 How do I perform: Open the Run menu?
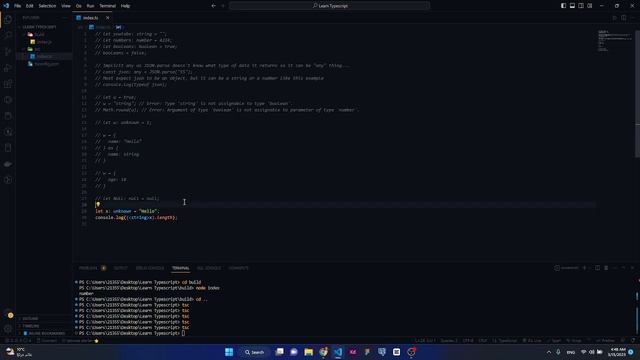(90, 6)
